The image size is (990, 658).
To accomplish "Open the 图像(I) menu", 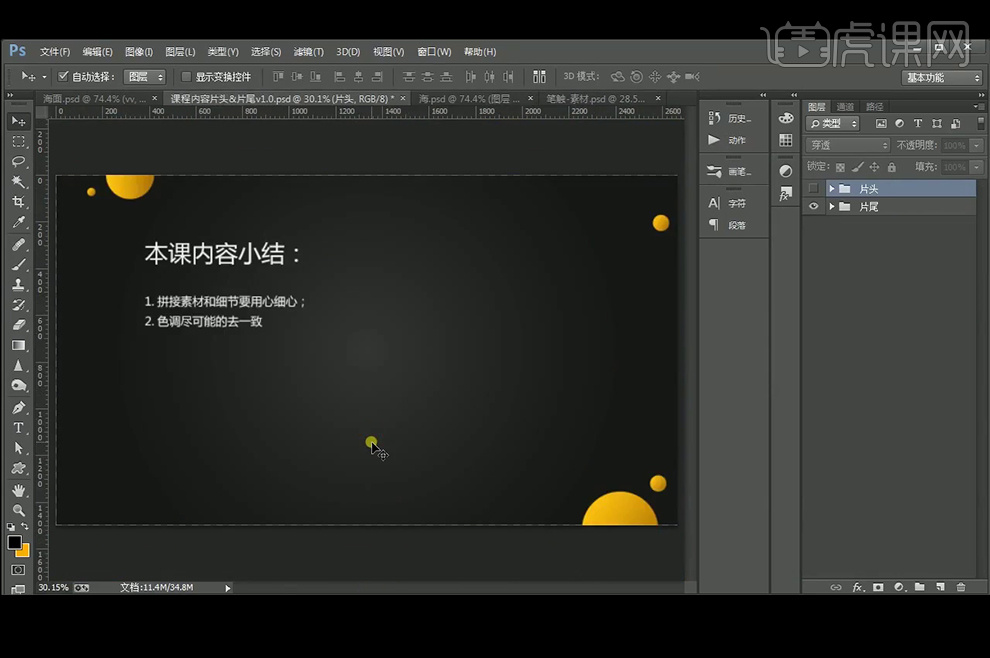I will click(138, 52).
